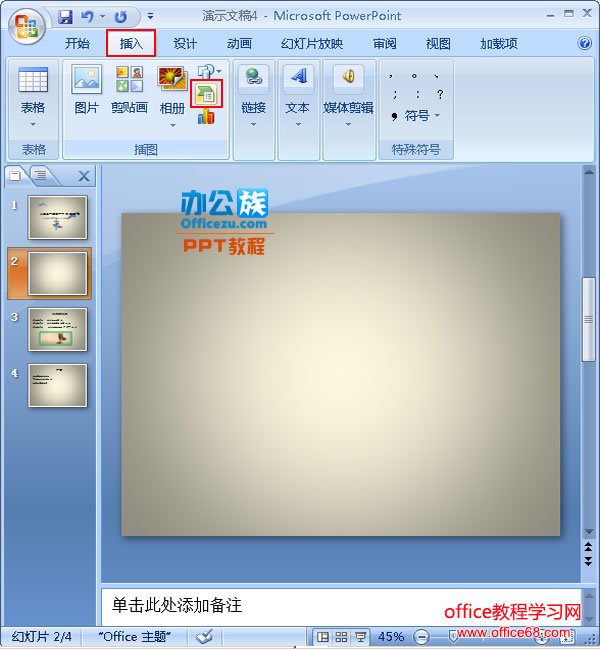Click the 链接 hyperlink globe icon
Screen dimensions: 600x649
254,77
